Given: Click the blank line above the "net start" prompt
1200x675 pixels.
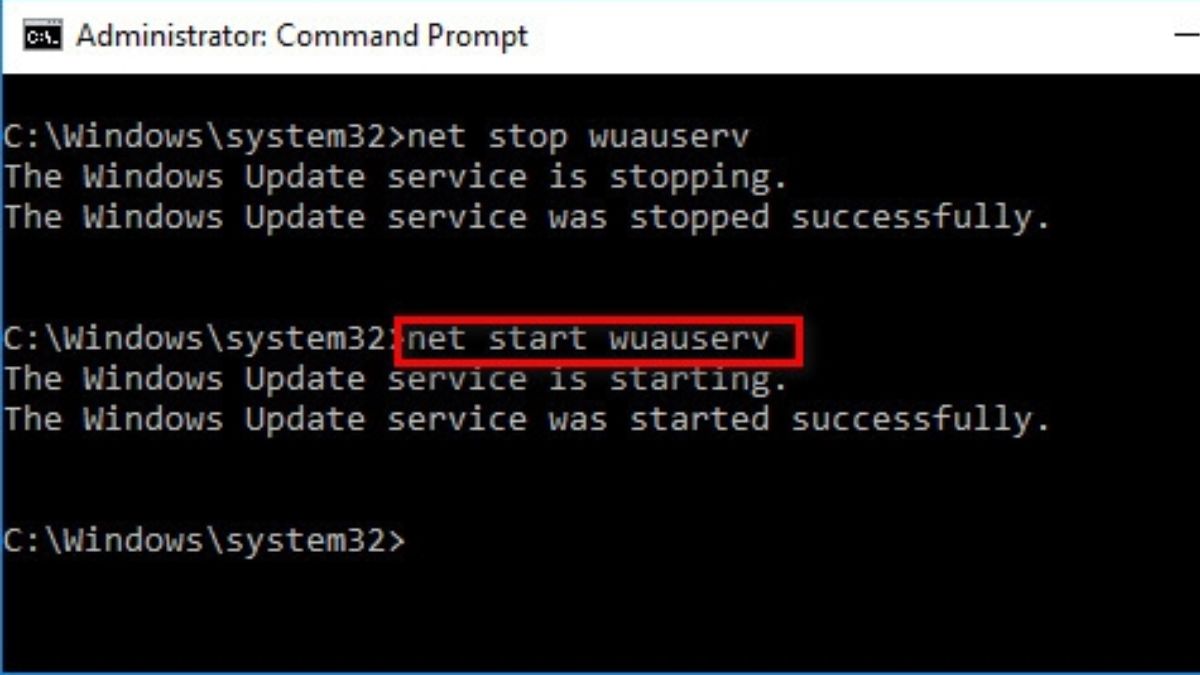Looking at the screenshot, I should tap(600, 299).
